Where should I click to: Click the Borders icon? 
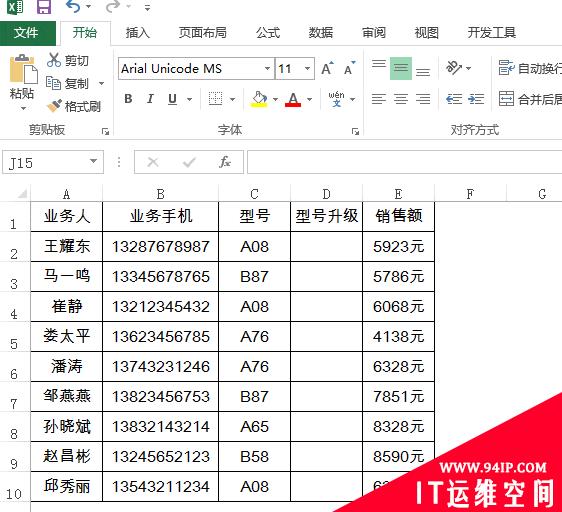coord(215,99)
